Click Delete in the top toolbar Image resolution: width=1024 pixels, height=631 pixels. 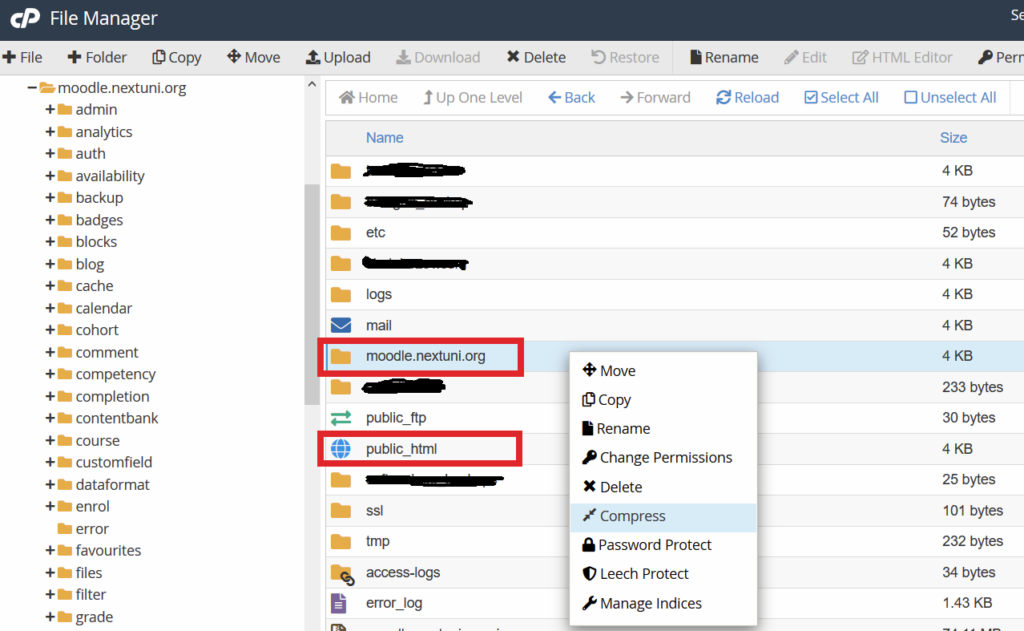536,57
